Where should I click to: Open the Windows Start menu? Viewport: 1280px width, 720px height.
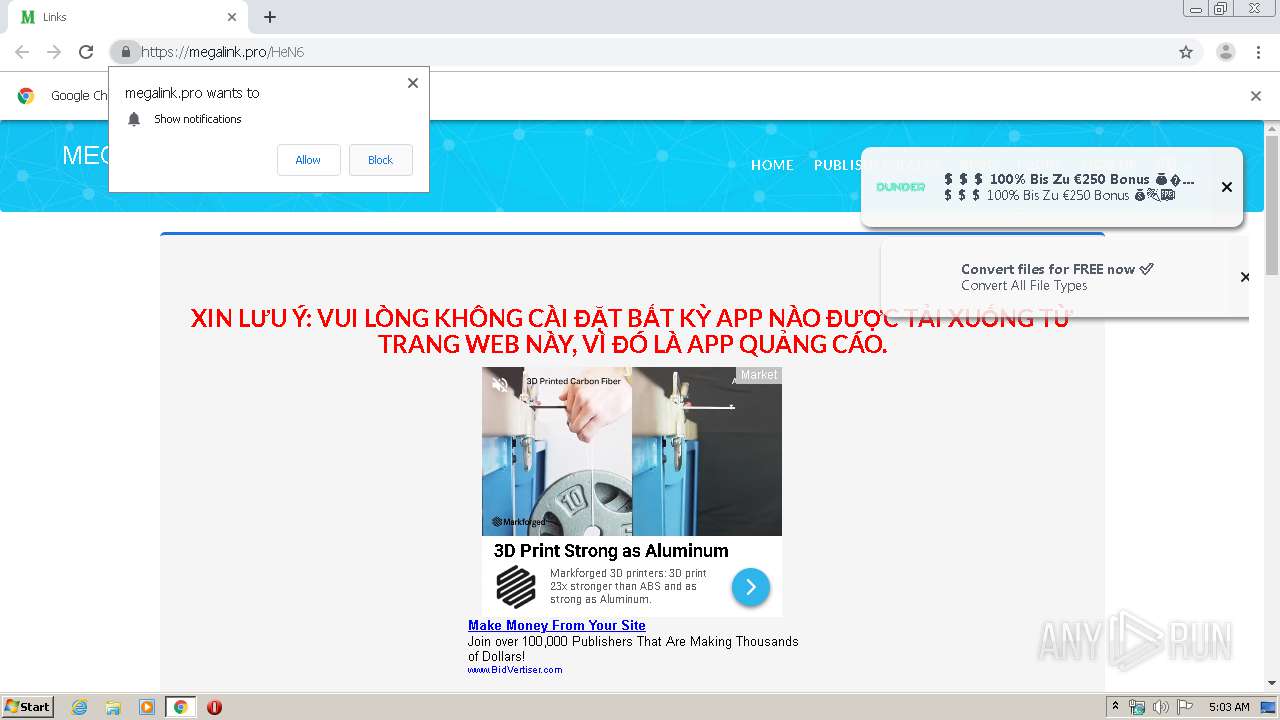pos(28,707)
